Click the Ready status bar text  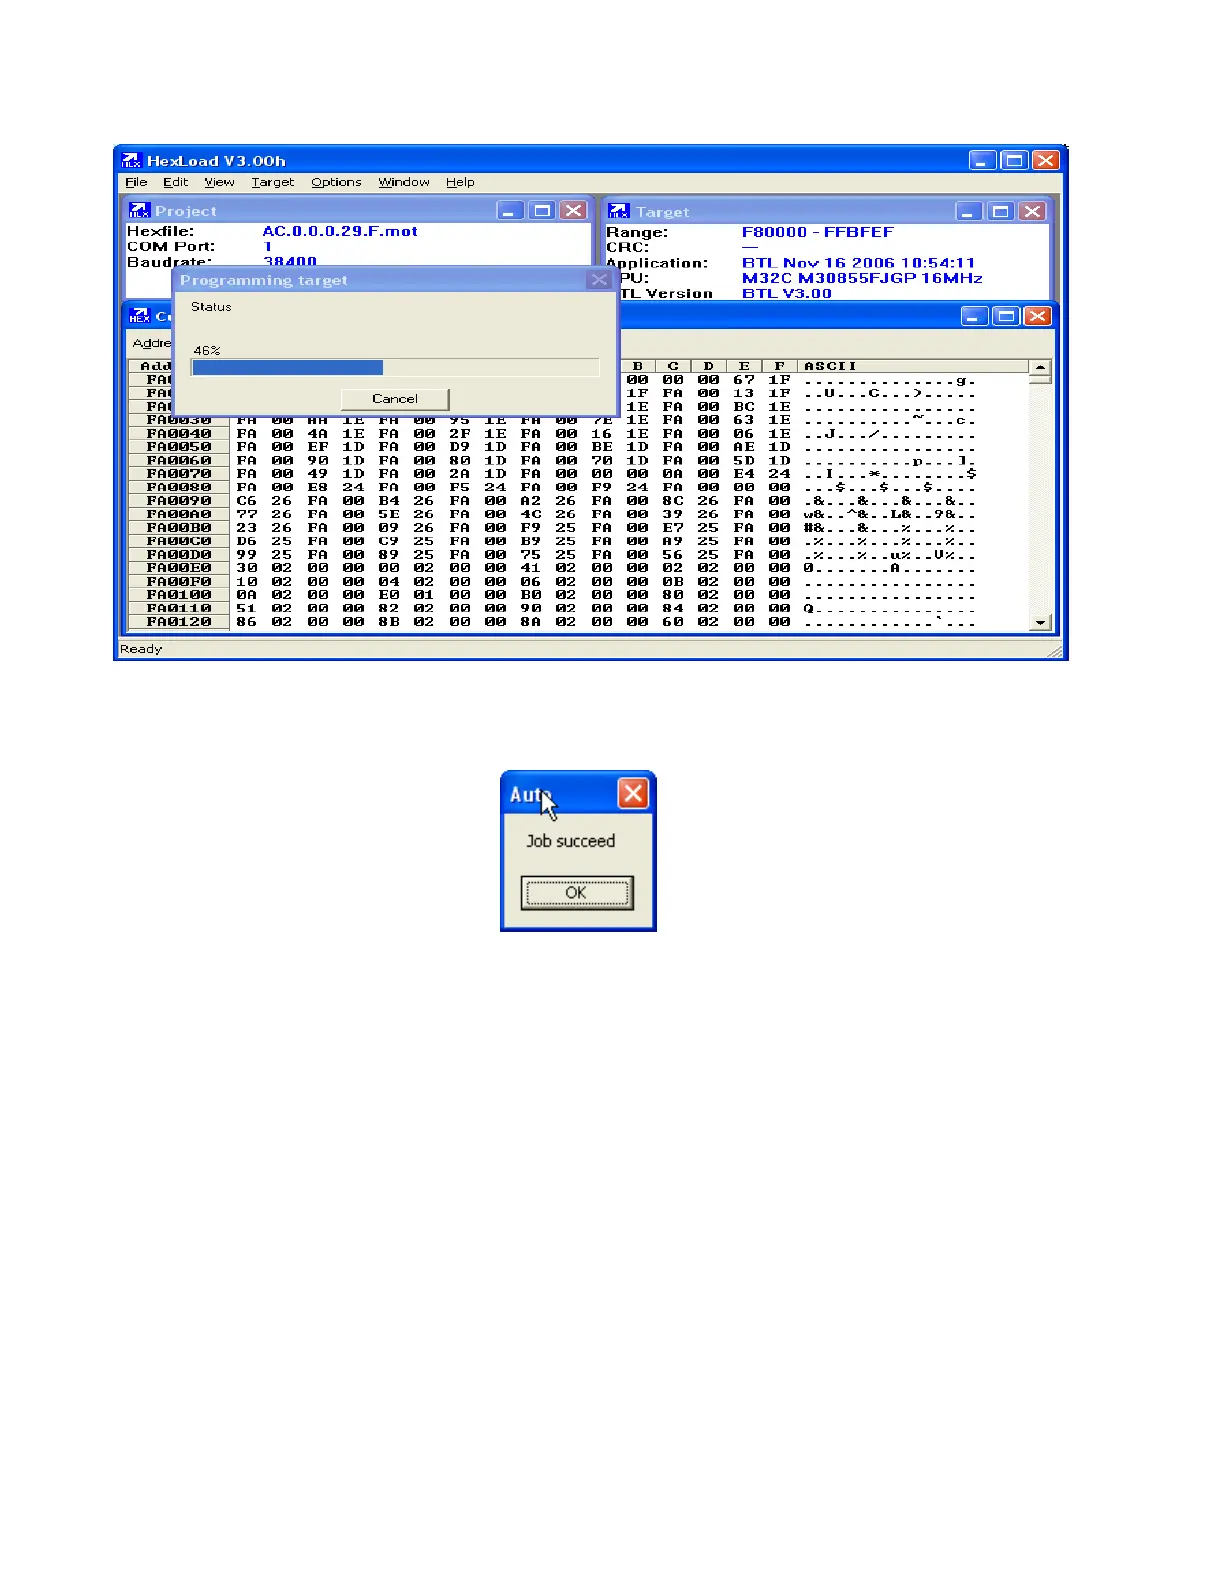tap(141, 649)
